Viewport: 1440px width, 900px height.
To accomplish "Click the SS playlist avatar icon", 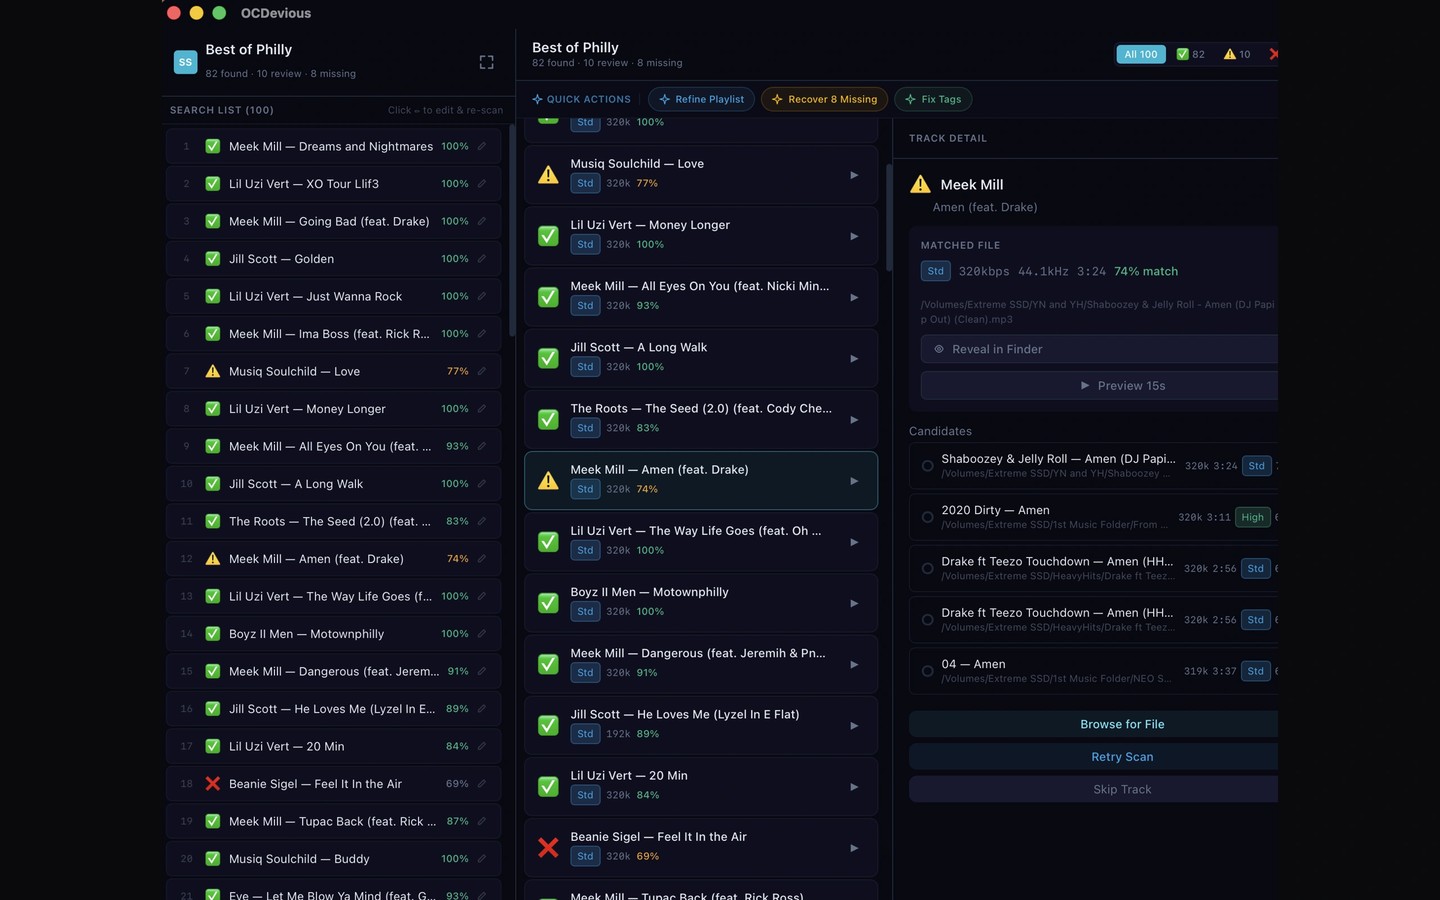I will [x=185, y=62].
